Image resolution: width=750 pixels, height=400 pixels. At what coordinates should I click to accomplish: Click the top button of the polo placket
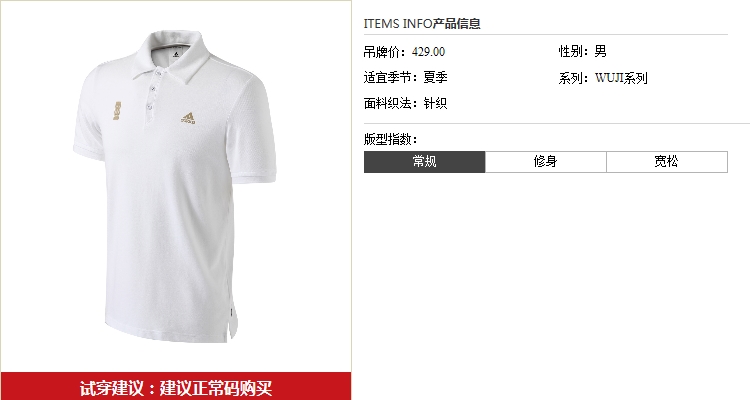pyautogui.click(x=157, y=73)
